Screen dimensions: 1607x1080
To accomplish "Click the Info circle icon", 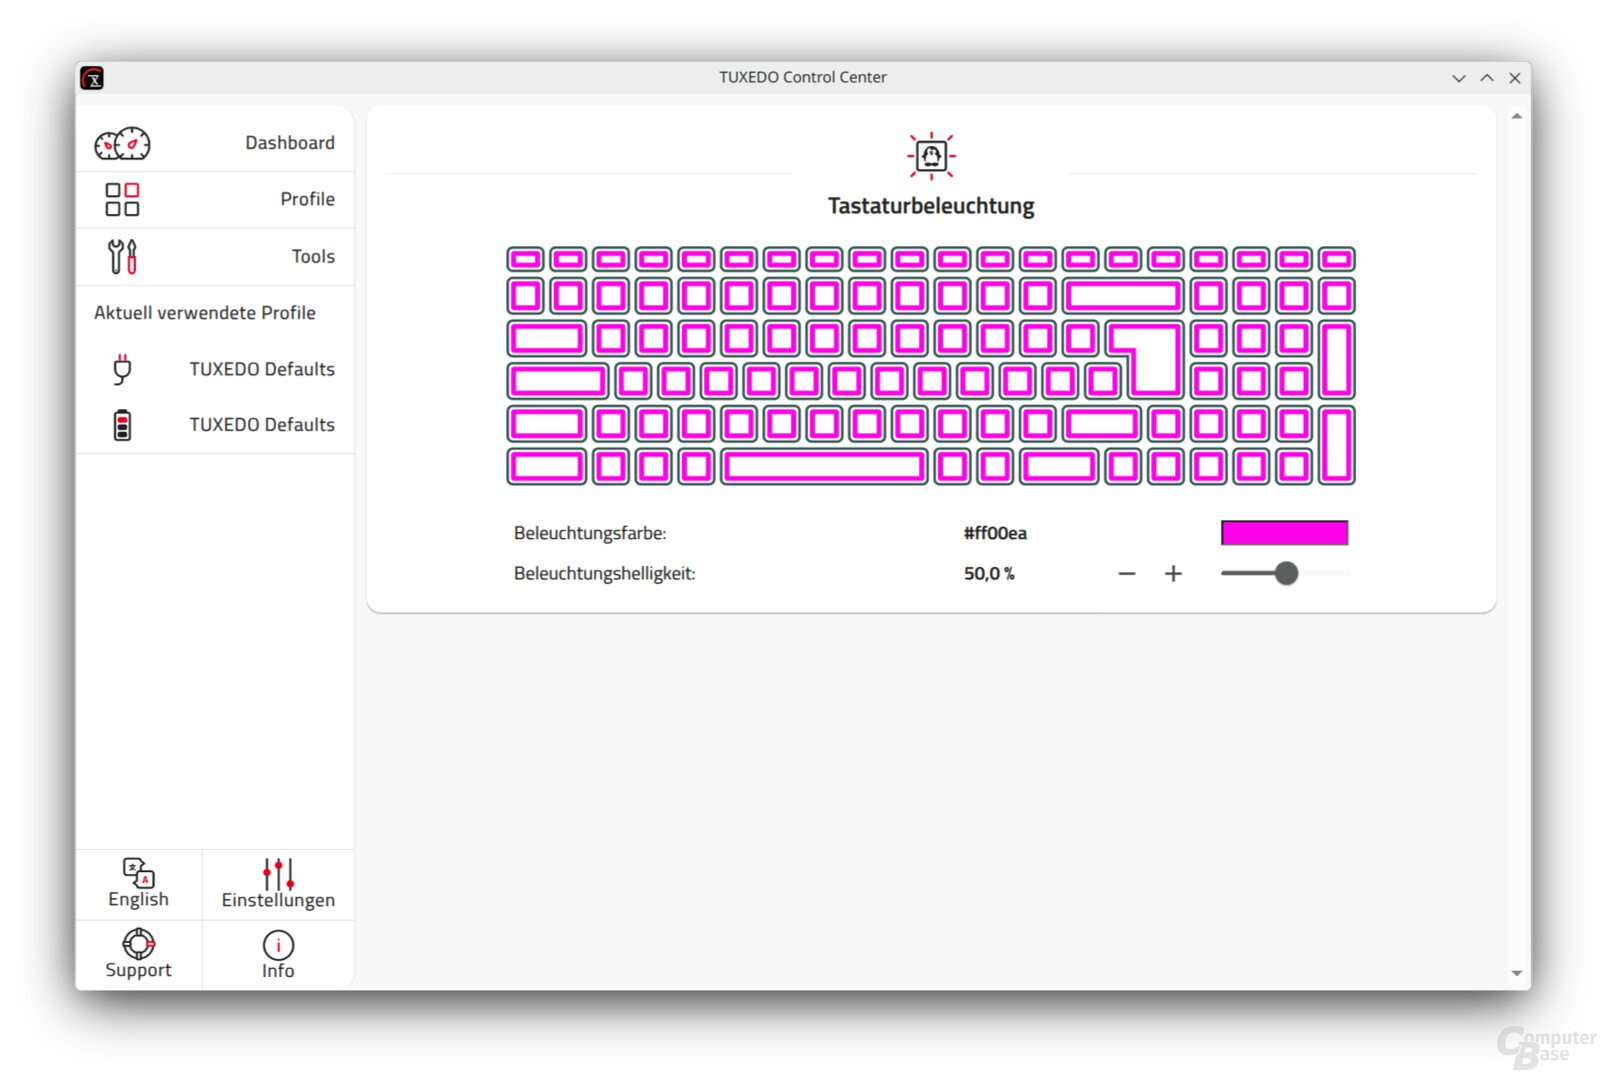I will click(278, 945).
